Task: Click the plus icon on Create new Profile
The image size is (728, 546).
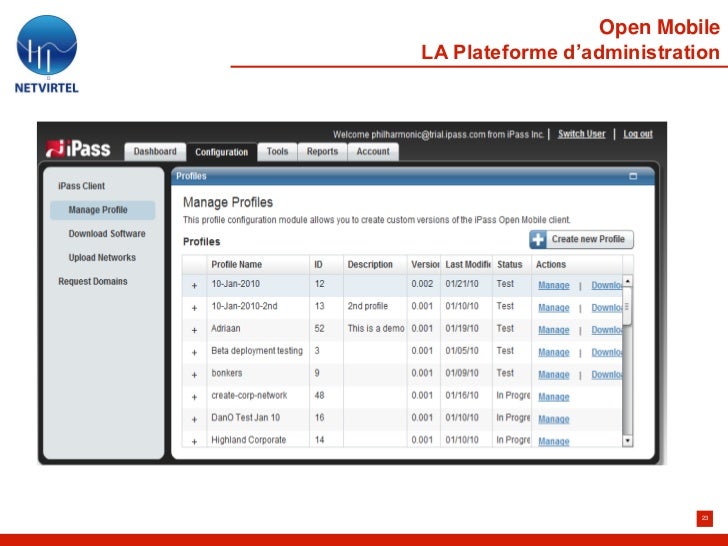Action: tap(538, 240)
